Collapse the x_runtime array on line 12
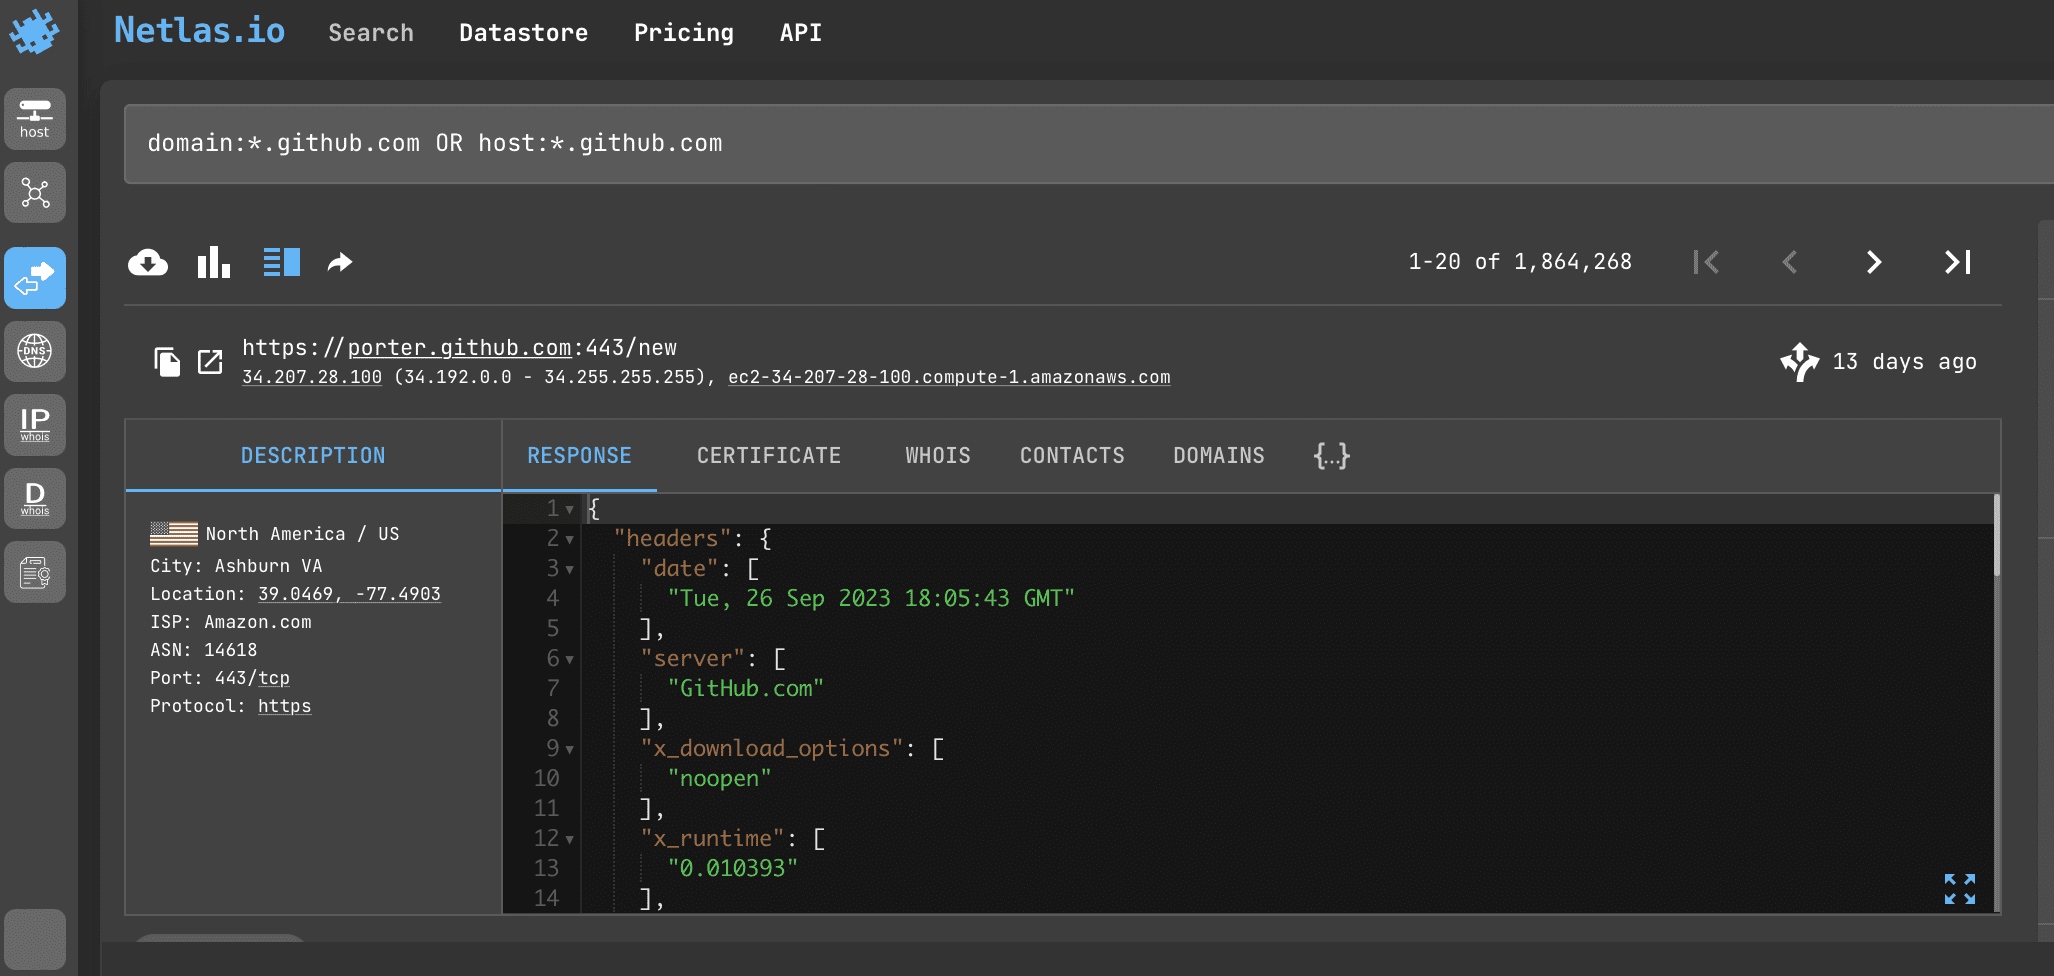This screenshot has width=2054, height=976. click(x=570, y=840)
